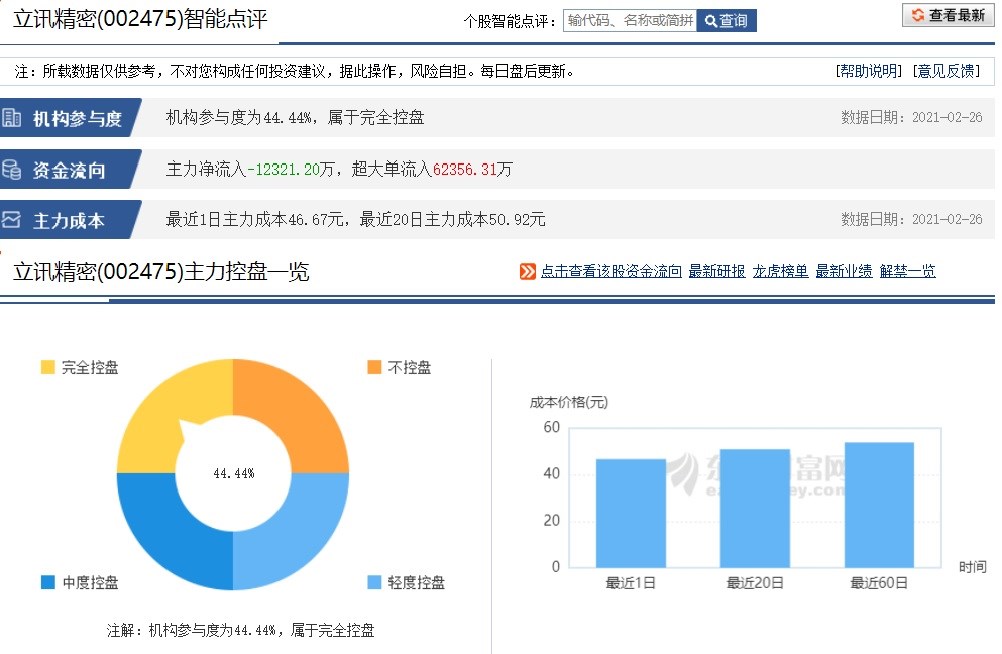
Task: Click the light blue 轻度控盘 legend swatch
Action: pyautogui.click(x=374, y=582)
